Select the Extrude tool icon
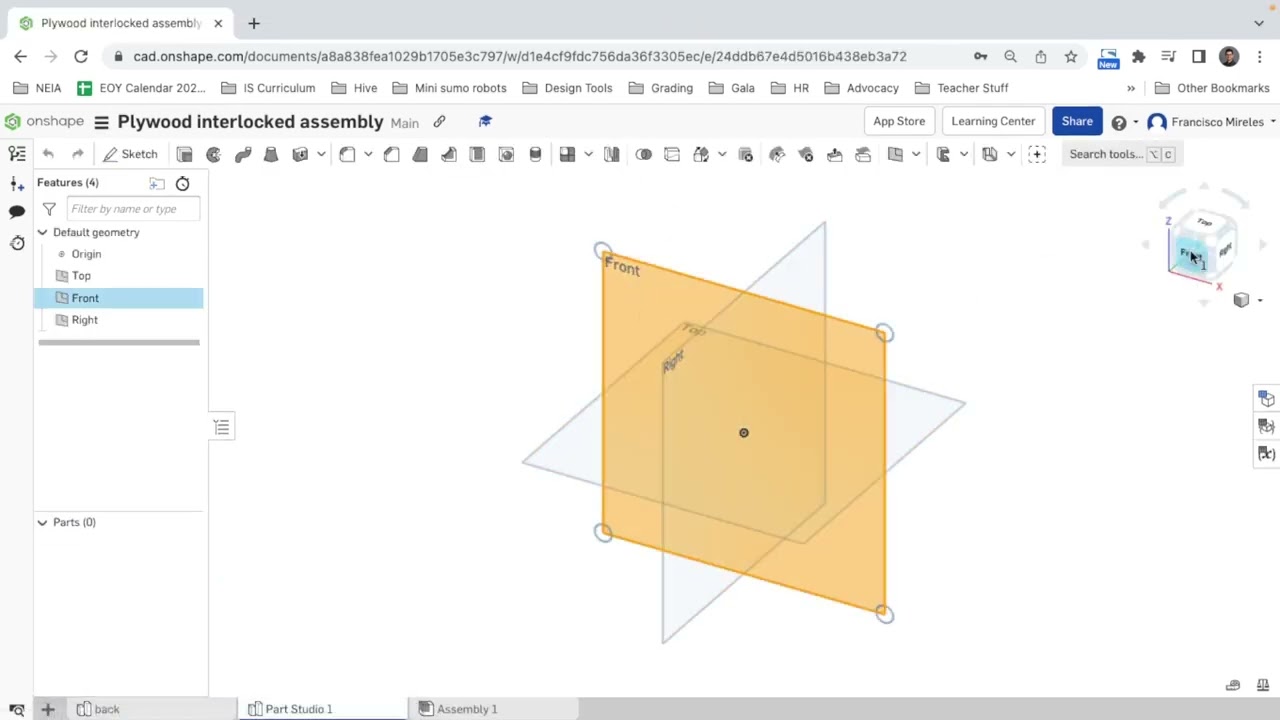Viewport: 1280px width, 720px height. [x=185, y=154]
